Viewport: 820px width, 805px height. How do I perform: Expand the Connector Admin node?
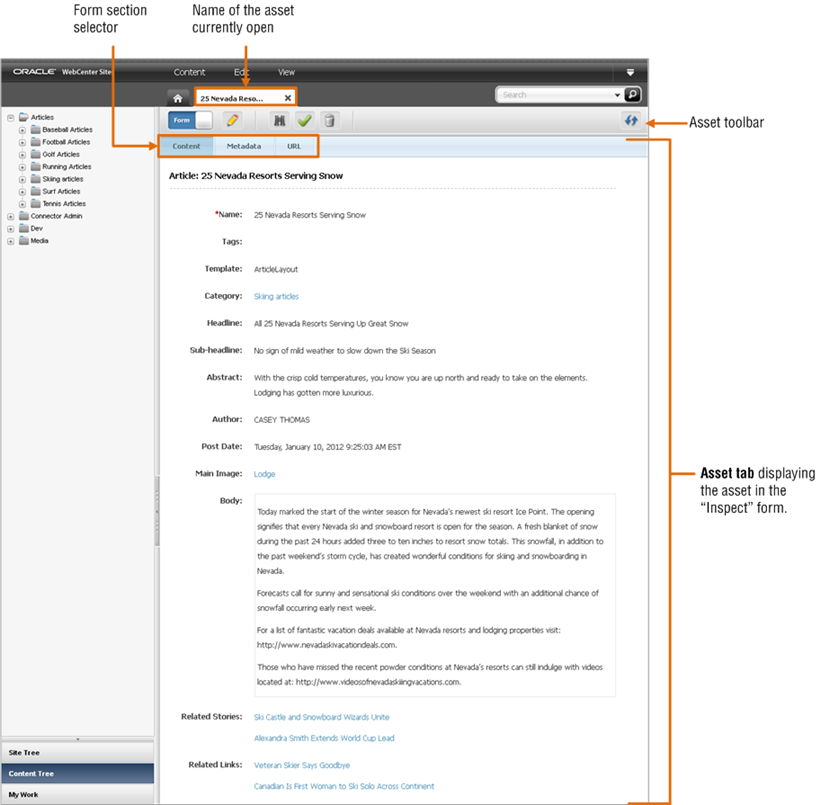[x=10, y=217]
